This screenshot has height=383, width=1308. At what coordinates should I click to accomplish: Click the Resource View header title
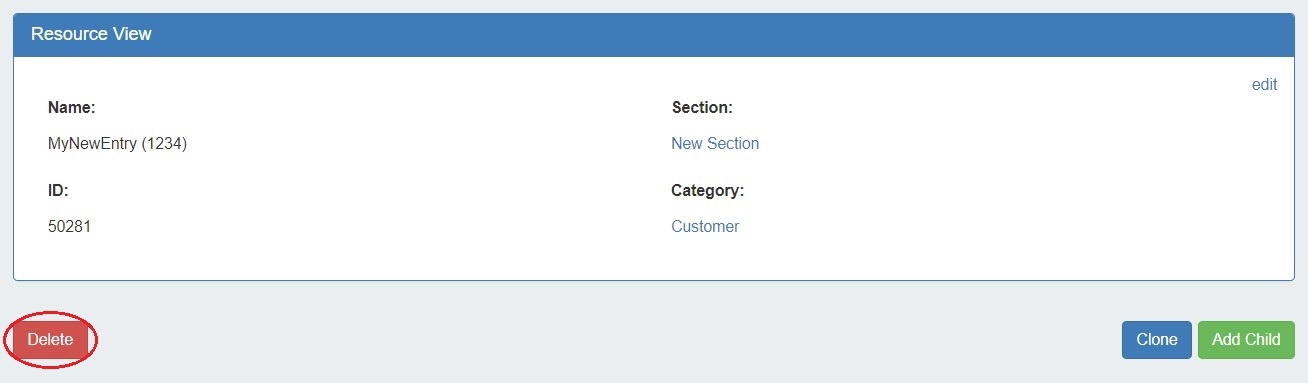point(91,34)
